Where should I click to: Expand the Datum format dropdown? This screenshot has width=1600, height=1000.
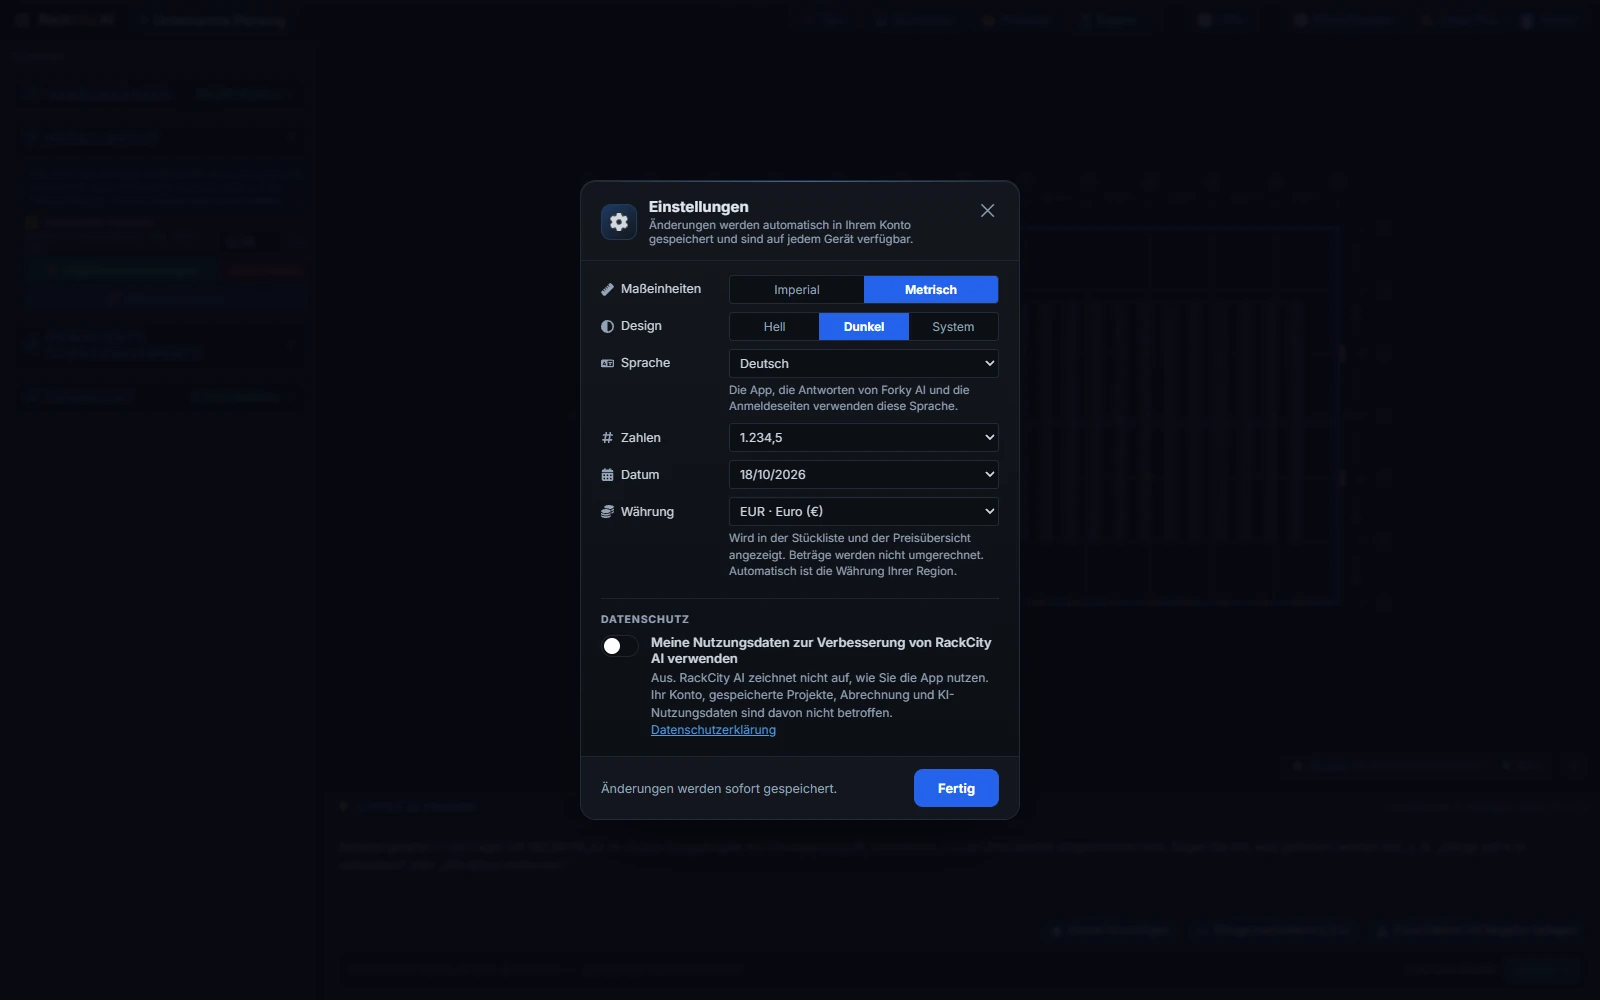864,475
